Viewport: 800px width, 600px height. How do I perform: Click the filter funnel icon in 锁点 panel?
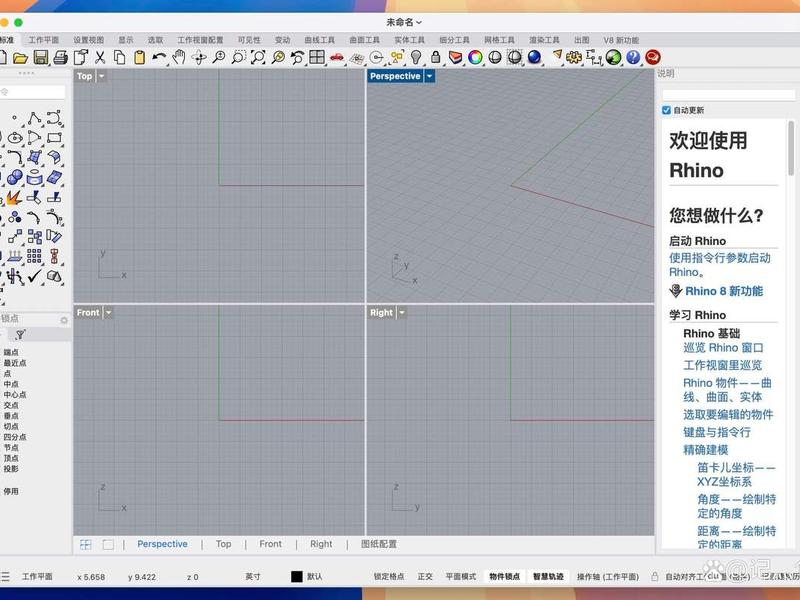(20, 335)
